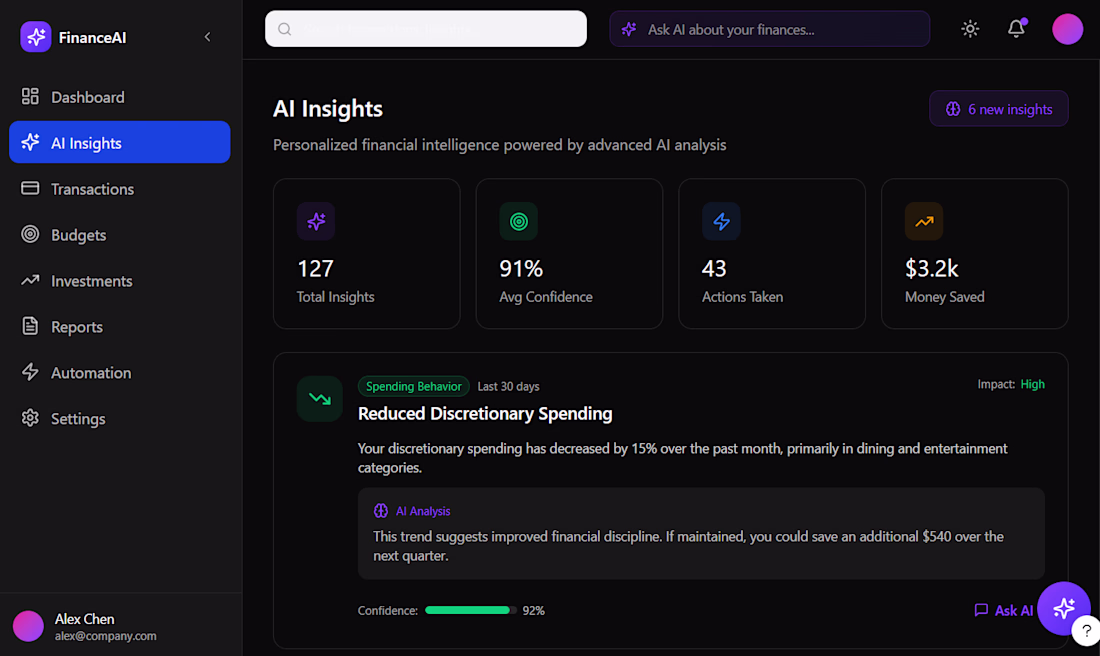Open the Reports page
Viewport: 1100px width, 656px height.
[x=119, y=326]
